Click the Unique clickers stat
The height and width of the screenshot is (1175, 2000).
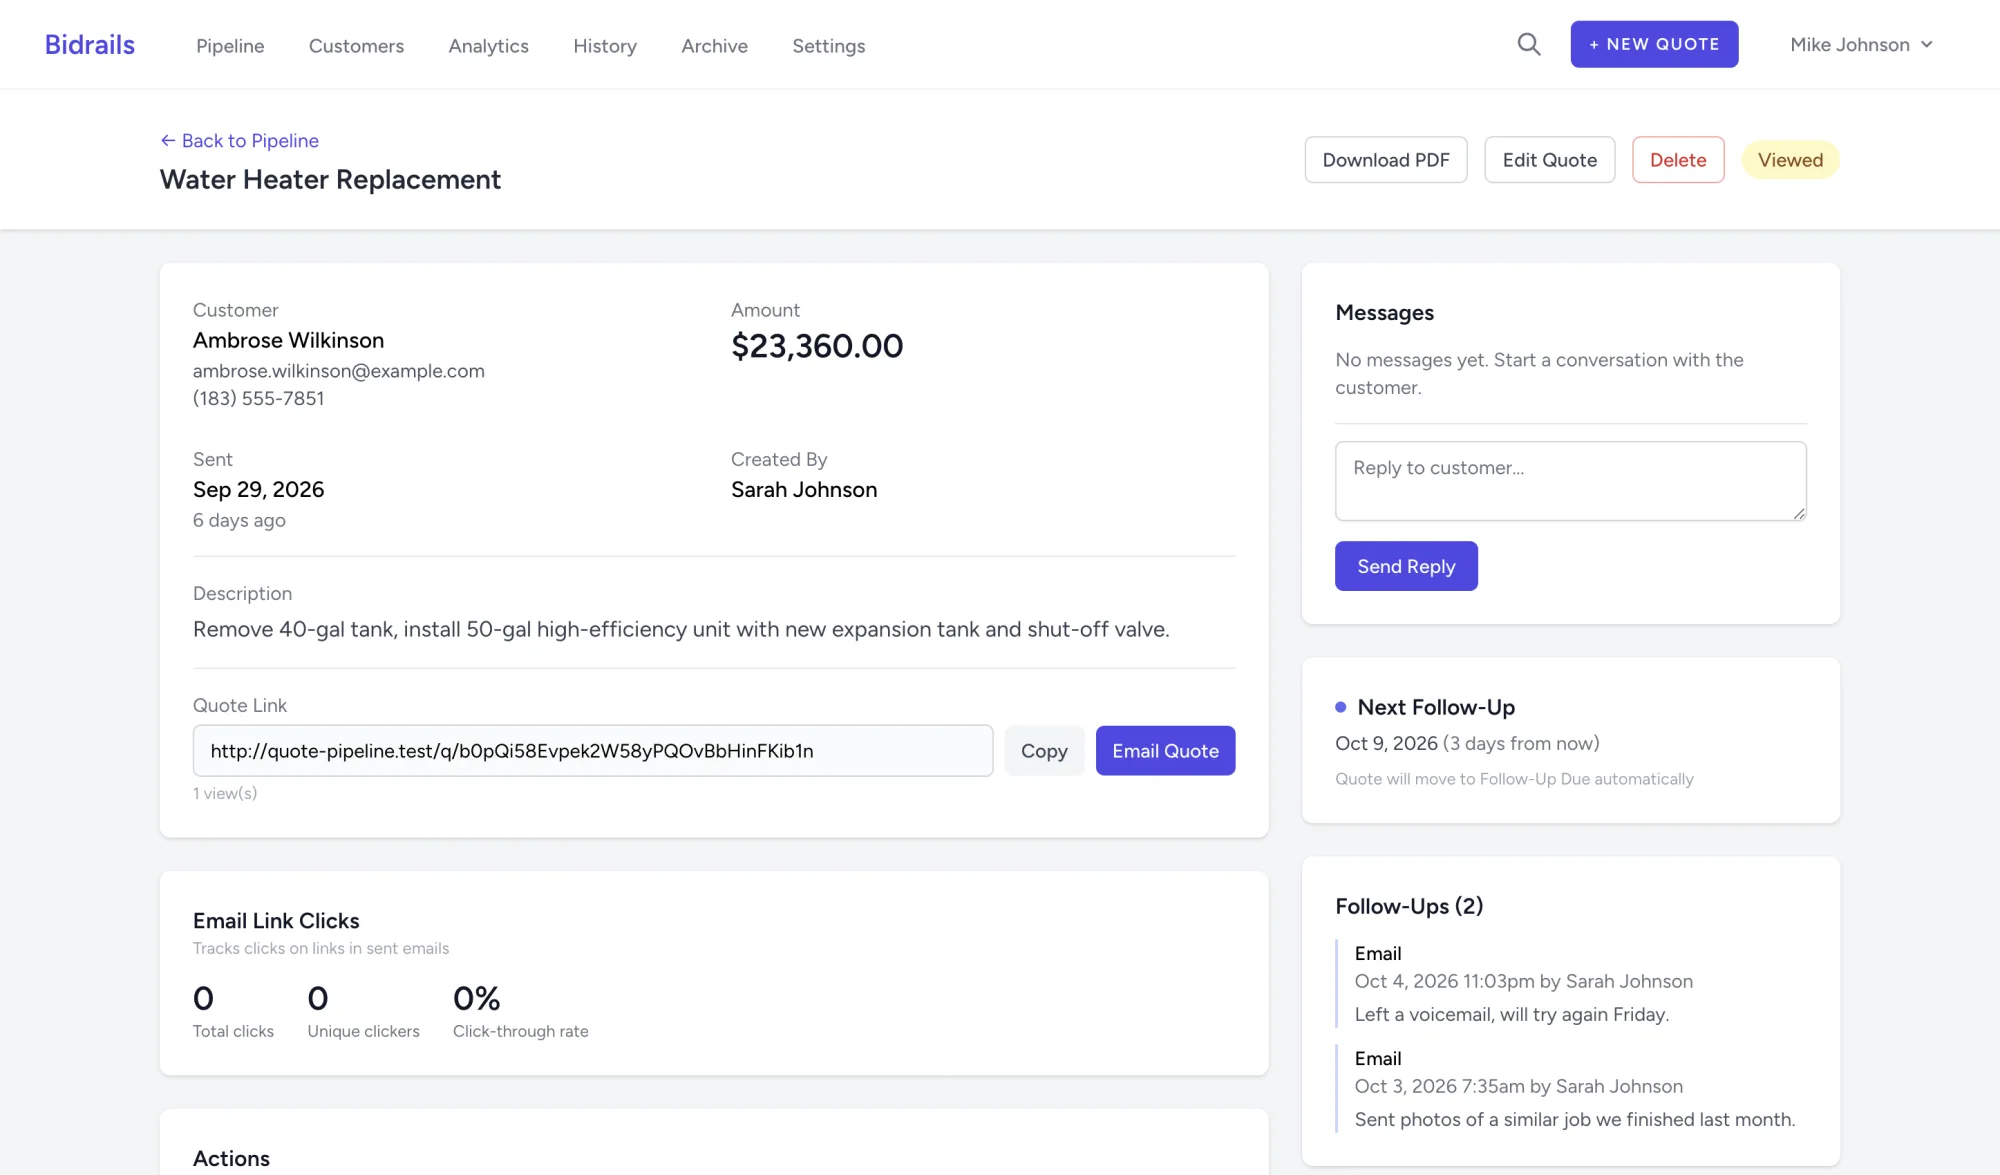363,1012
